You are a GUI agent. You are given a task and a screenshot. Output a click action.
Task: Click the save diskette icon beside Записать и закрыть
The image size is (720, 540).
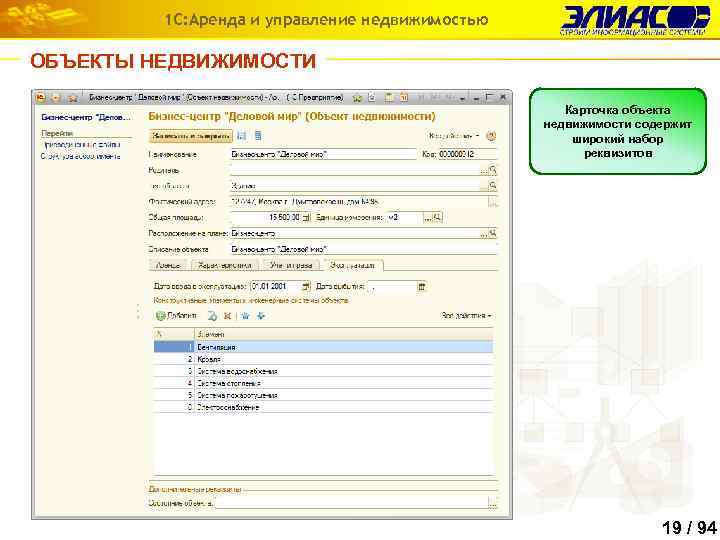click(242, 136)
